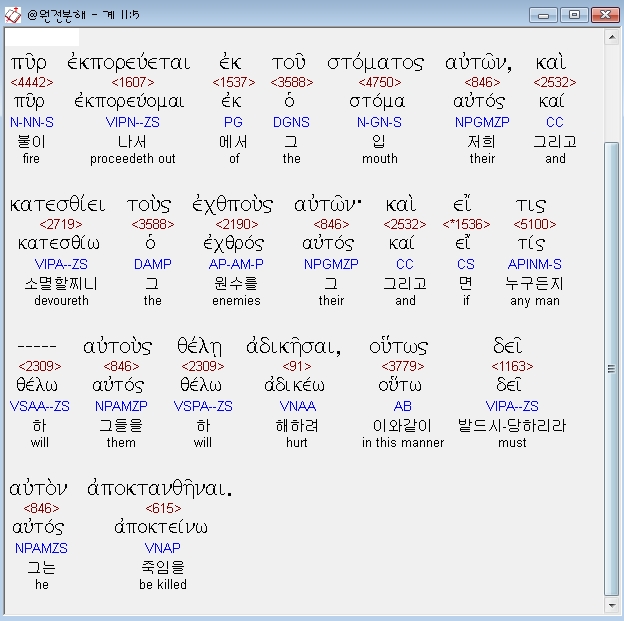The width and height of the screenshot is (624, 621).
Task: Click the English gloss 'any man'
Action: tap(535, 301)
